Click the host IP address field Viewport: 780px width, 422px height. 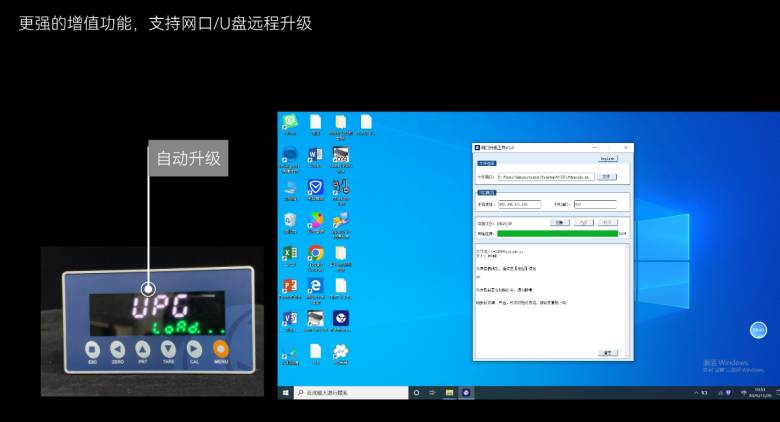coord(518,204)
